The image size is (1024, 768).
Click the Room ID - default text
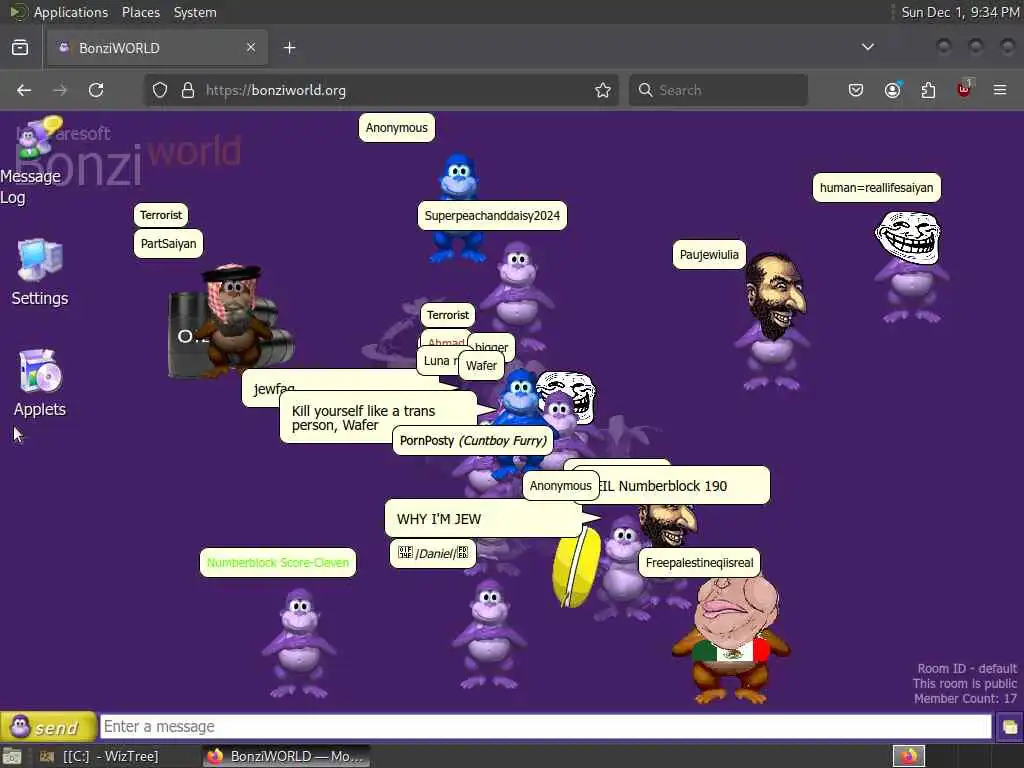coord(967,669)
